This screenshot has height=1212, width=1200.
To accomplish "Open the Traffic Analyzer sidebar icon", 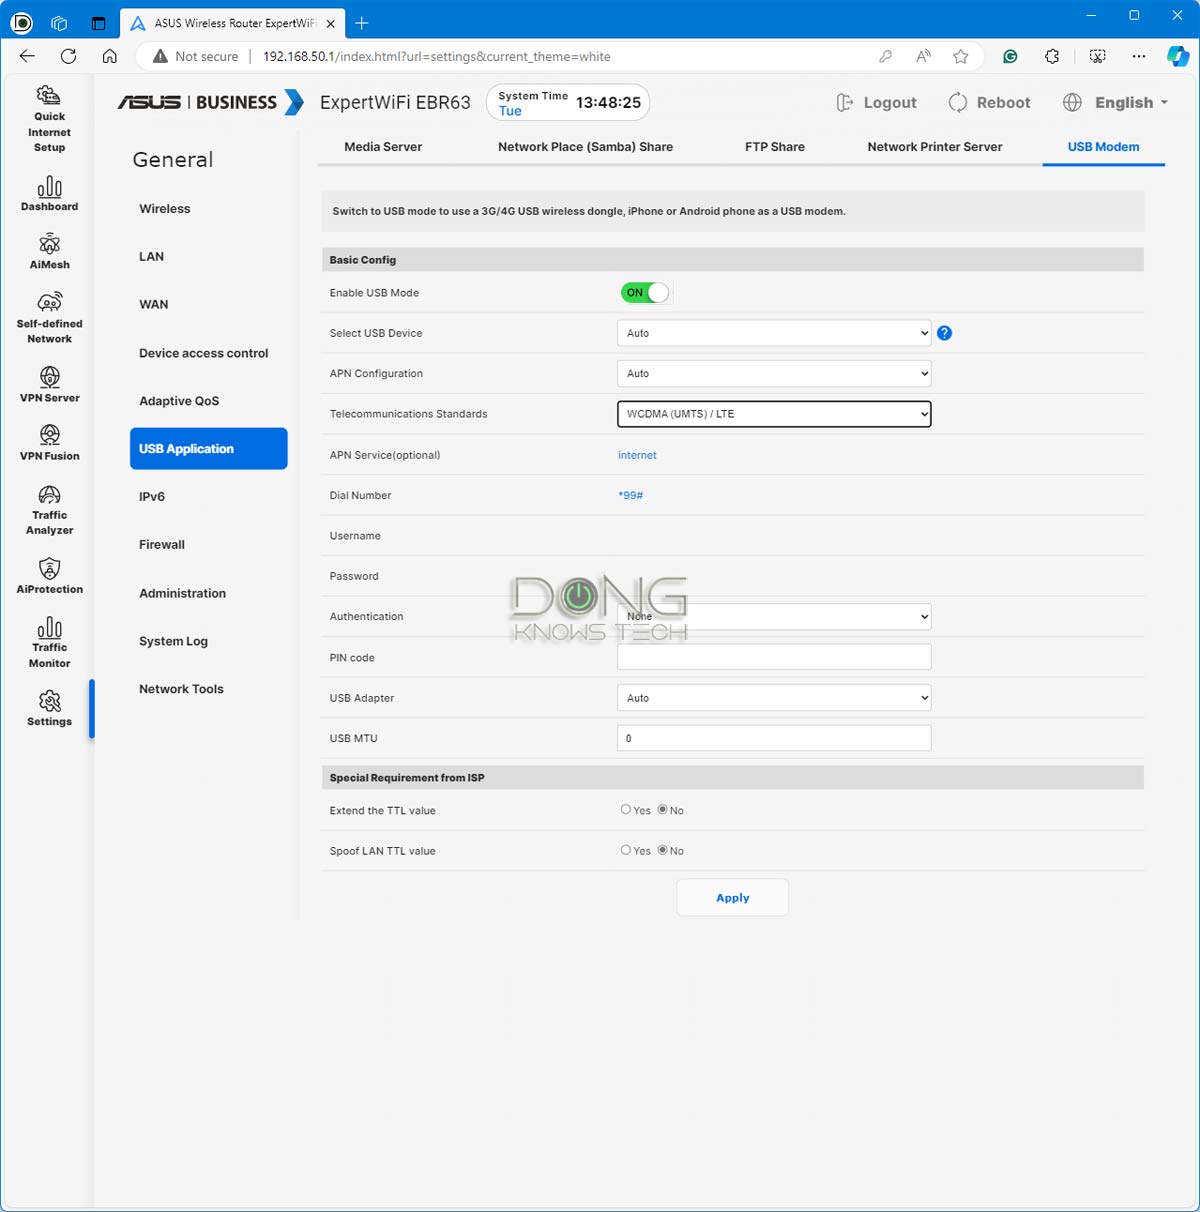I will pos(49,510).
